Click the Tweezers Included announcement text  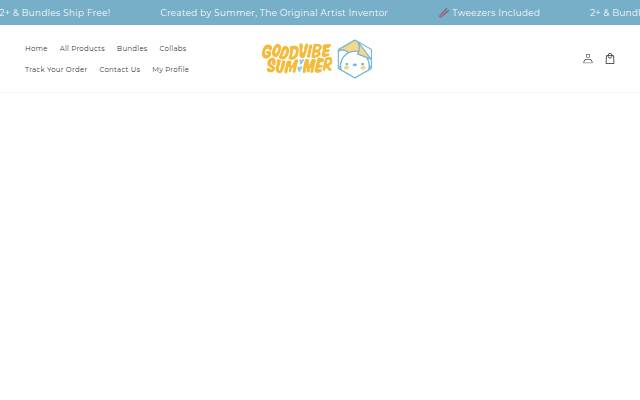click(489, 13)
